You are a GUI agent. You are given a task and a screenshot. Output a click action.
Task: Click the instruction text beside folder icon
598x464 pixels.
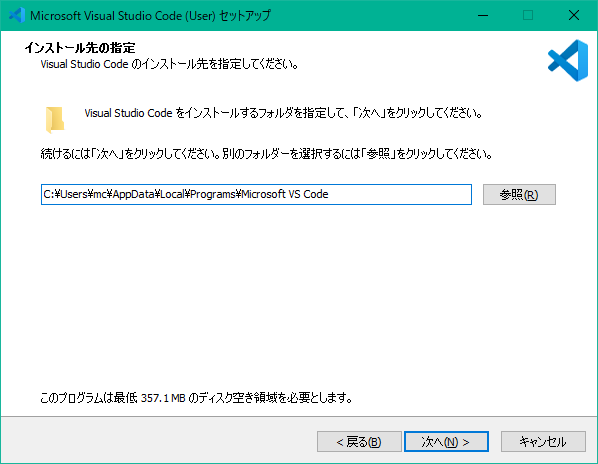coord(283,113)
